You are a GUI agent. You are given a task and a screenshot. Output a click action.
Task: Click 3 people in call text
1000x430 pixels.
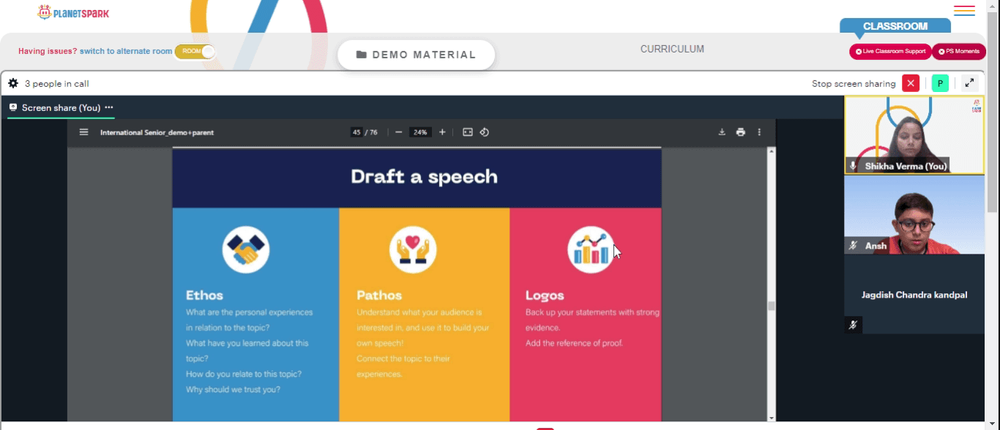click(57, 84)
